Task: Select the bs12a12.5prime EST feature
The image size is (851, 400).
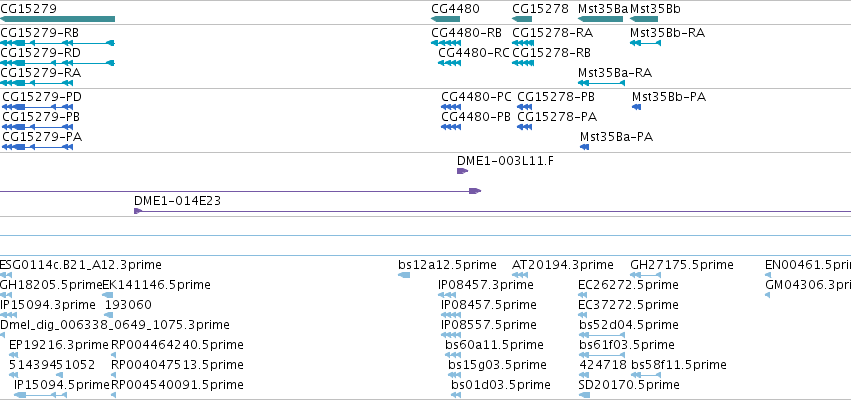Action: tap(404, 275)
